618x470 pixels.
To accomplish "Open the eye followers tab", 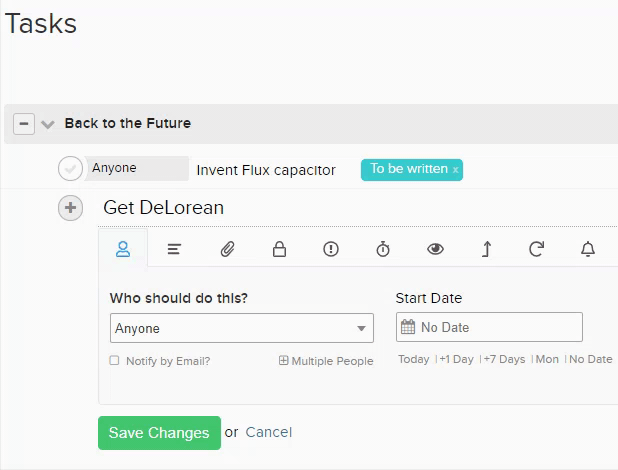I will (x=436, y=249).
